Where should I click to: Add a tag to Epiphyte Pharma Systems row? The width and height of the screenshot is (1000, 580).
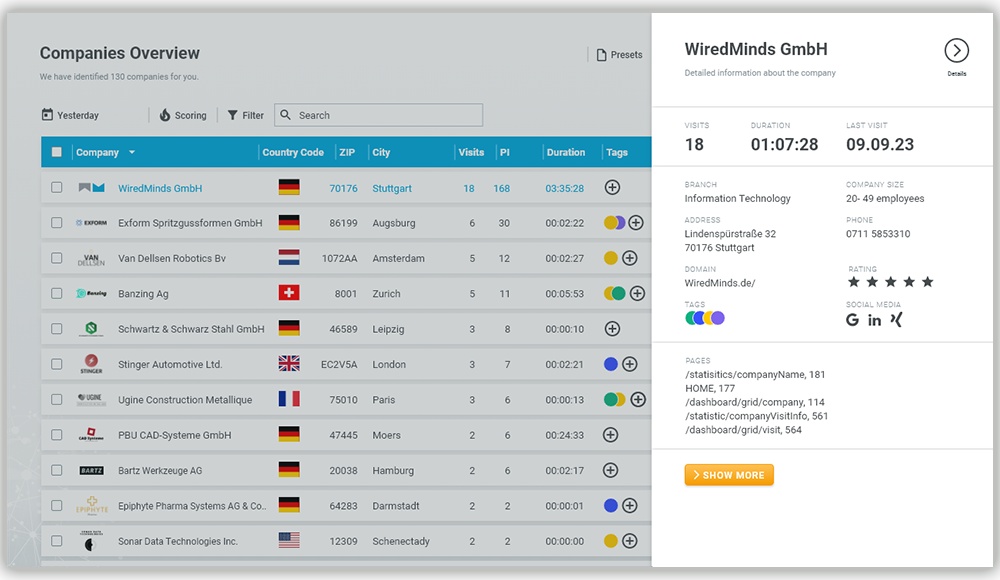(629, 505)
